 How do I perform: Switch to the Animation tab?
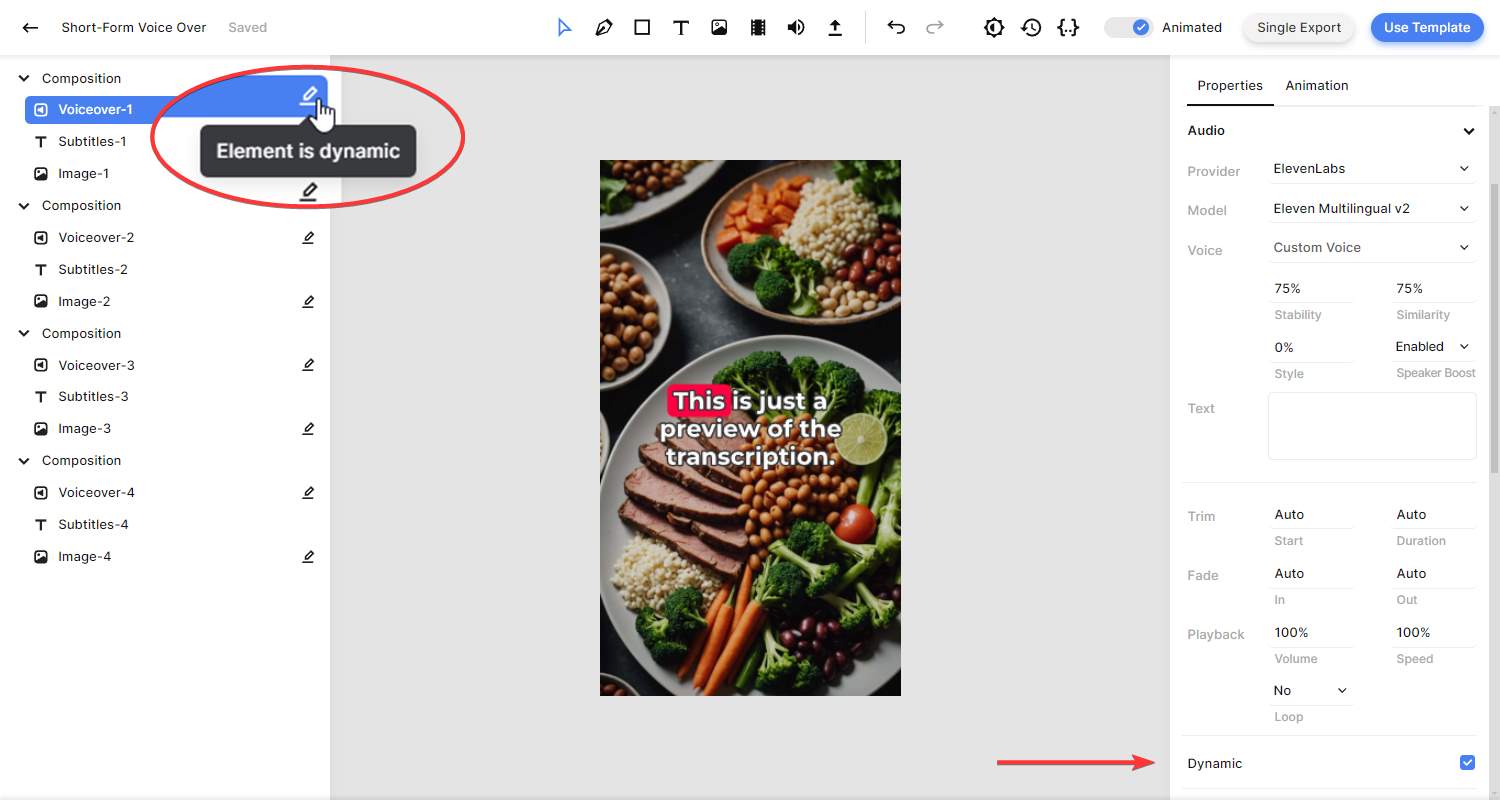tap(1316, 86)
